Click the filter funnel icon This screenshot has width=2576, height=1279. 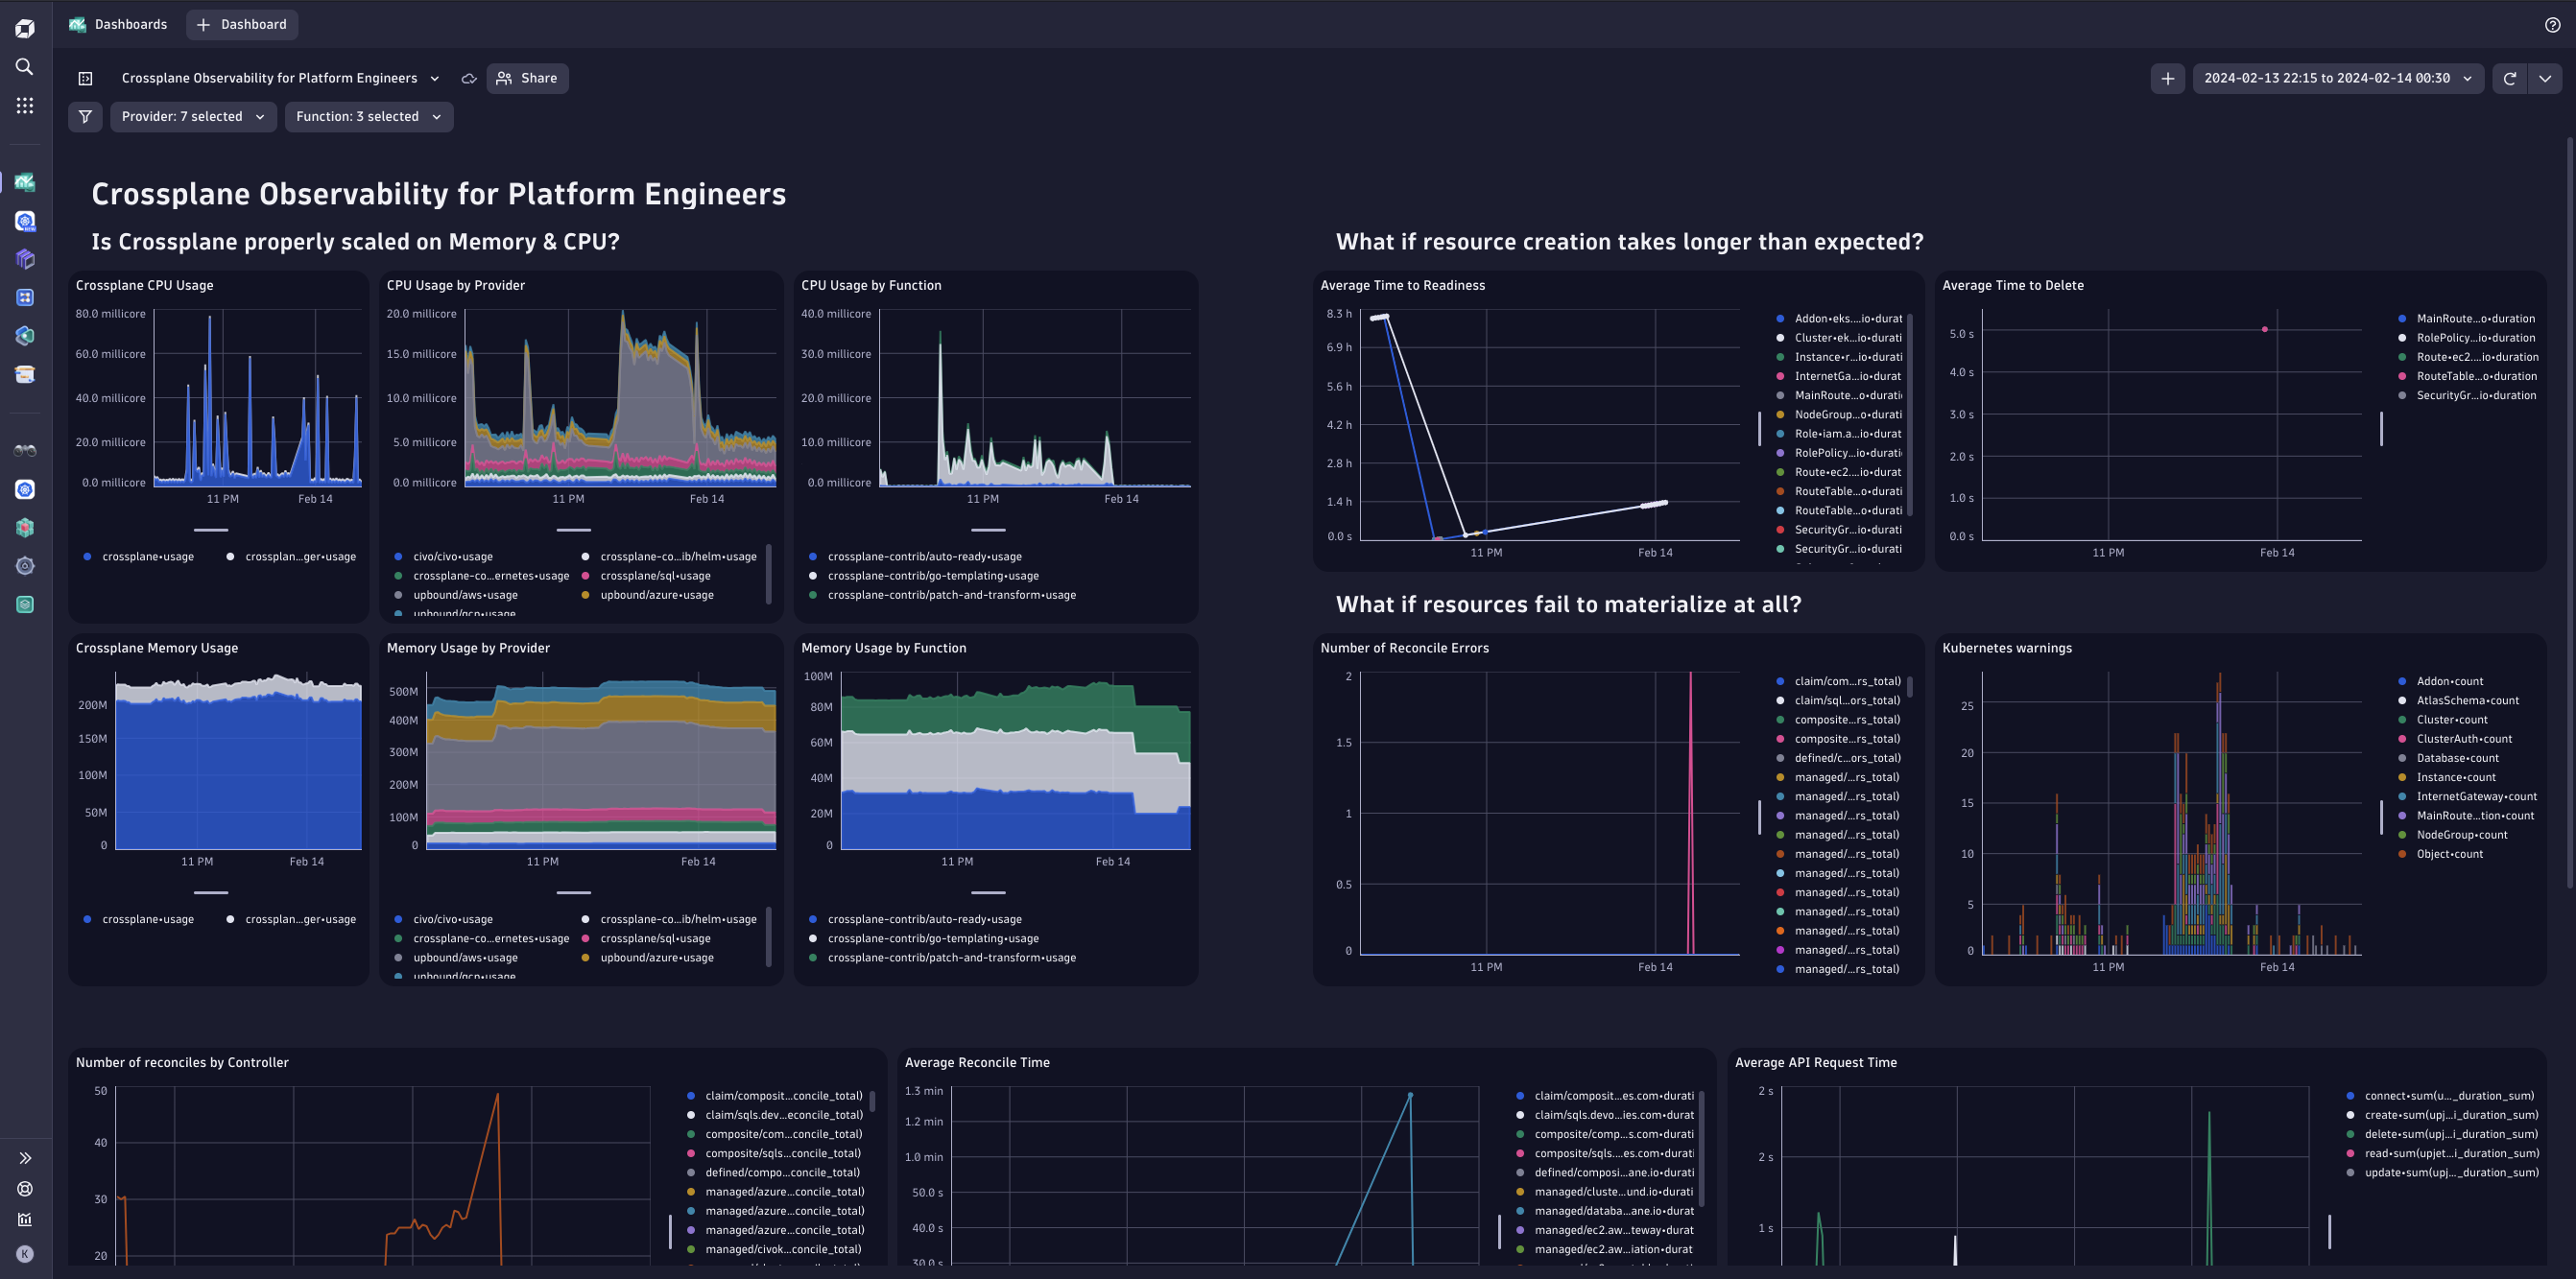pyautogui.click(x=85, y=117)
